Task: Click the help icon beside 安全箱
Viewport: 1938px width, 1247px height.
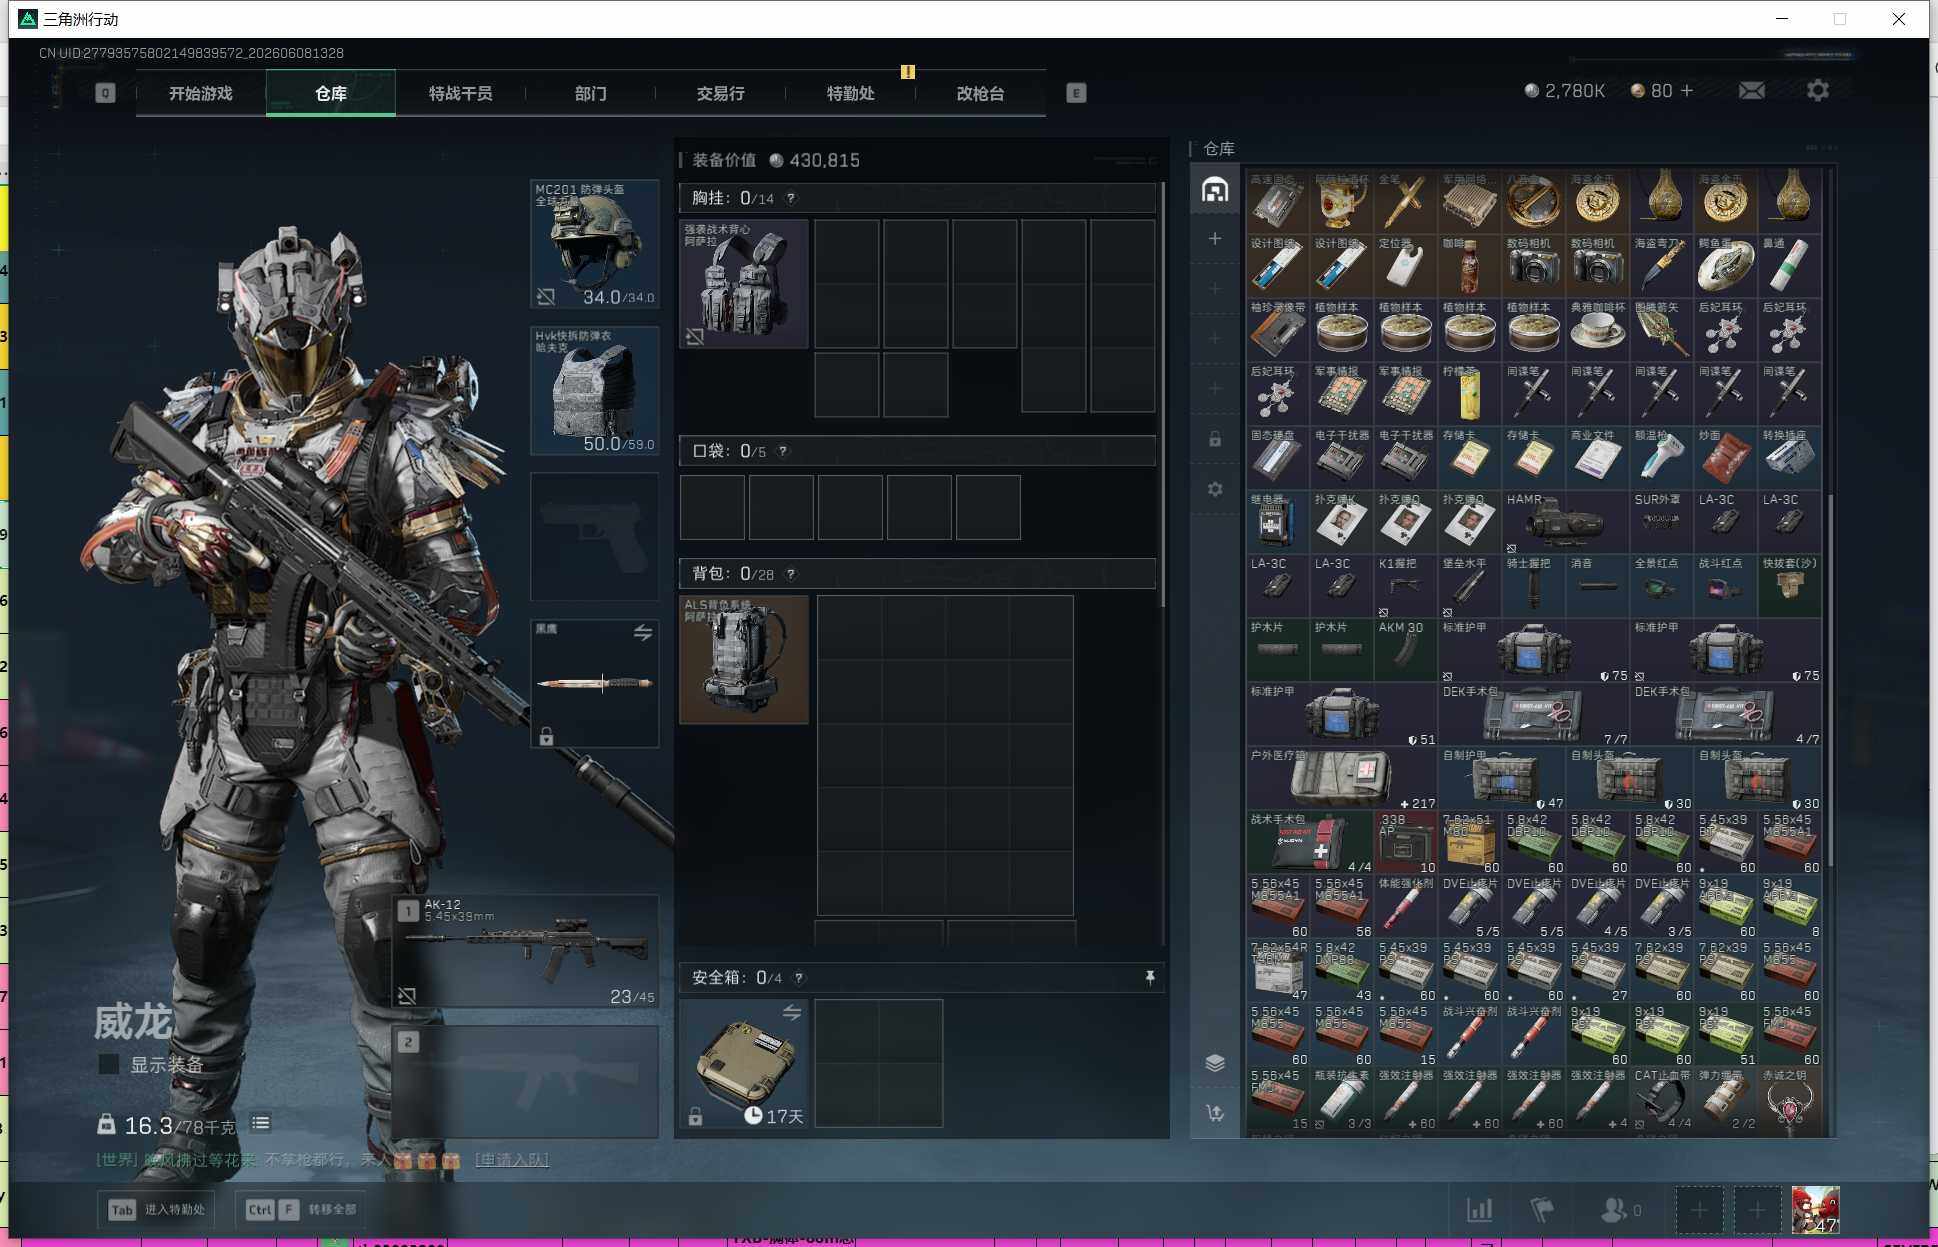Action: pyautogui.click(x=799, y=978)
